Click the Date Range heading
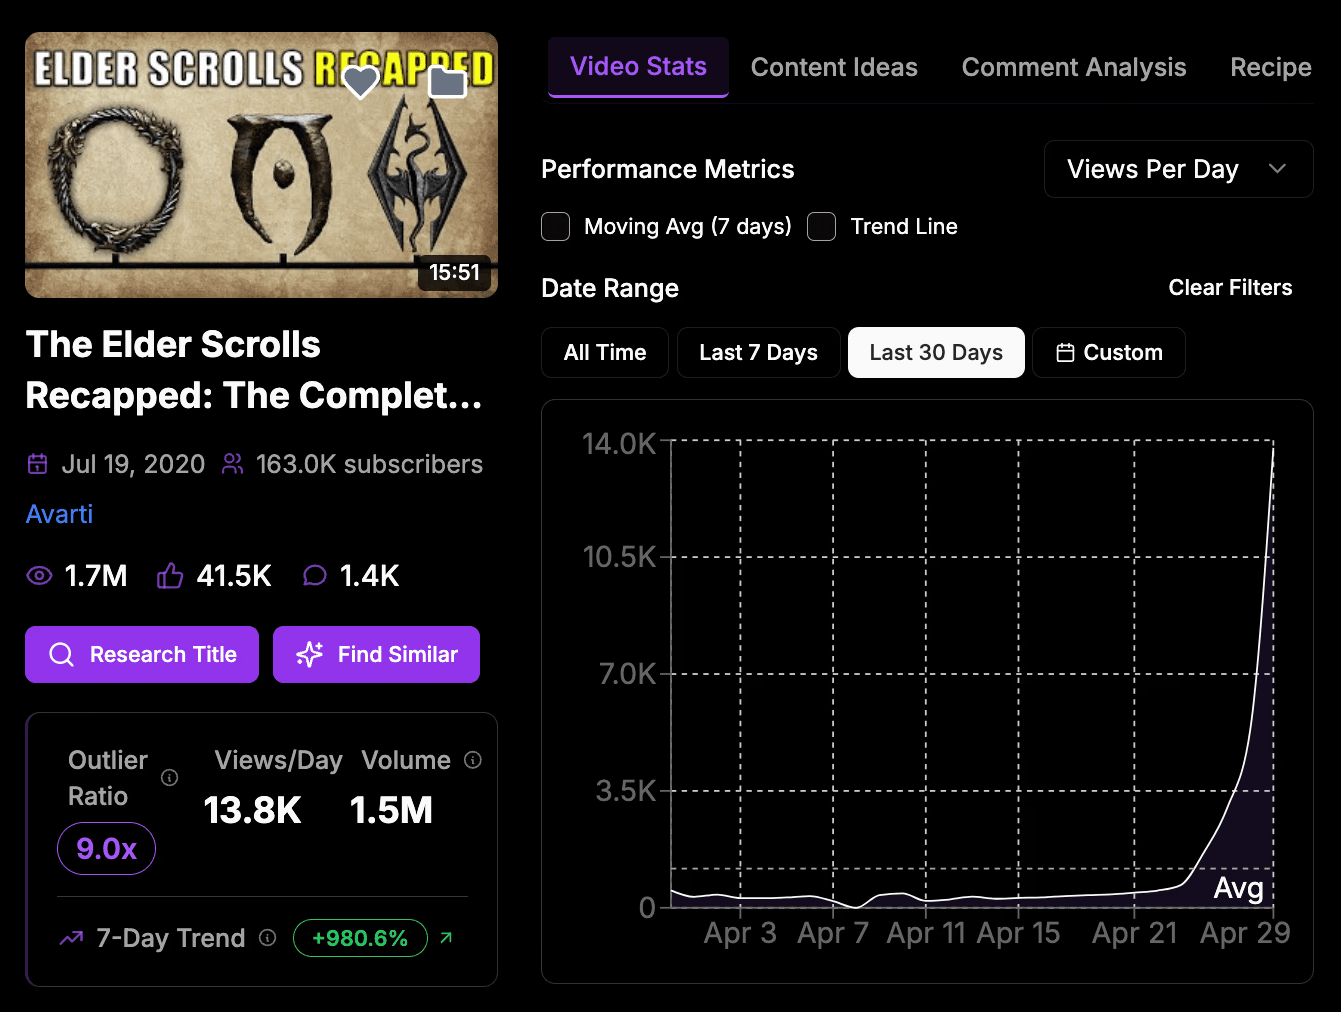Viewport: 1341px width, 1012px height. tap(610, 288)
